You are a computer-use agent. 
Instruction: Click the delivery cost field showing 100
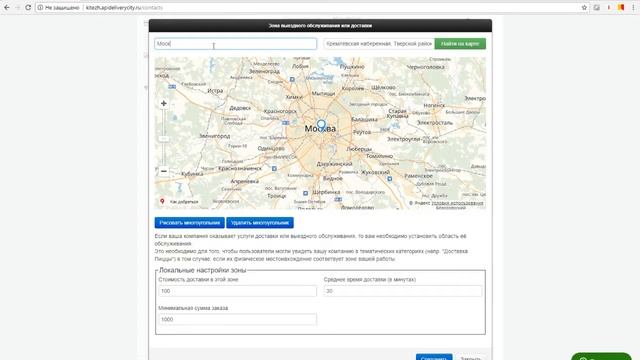pos(237,291)
